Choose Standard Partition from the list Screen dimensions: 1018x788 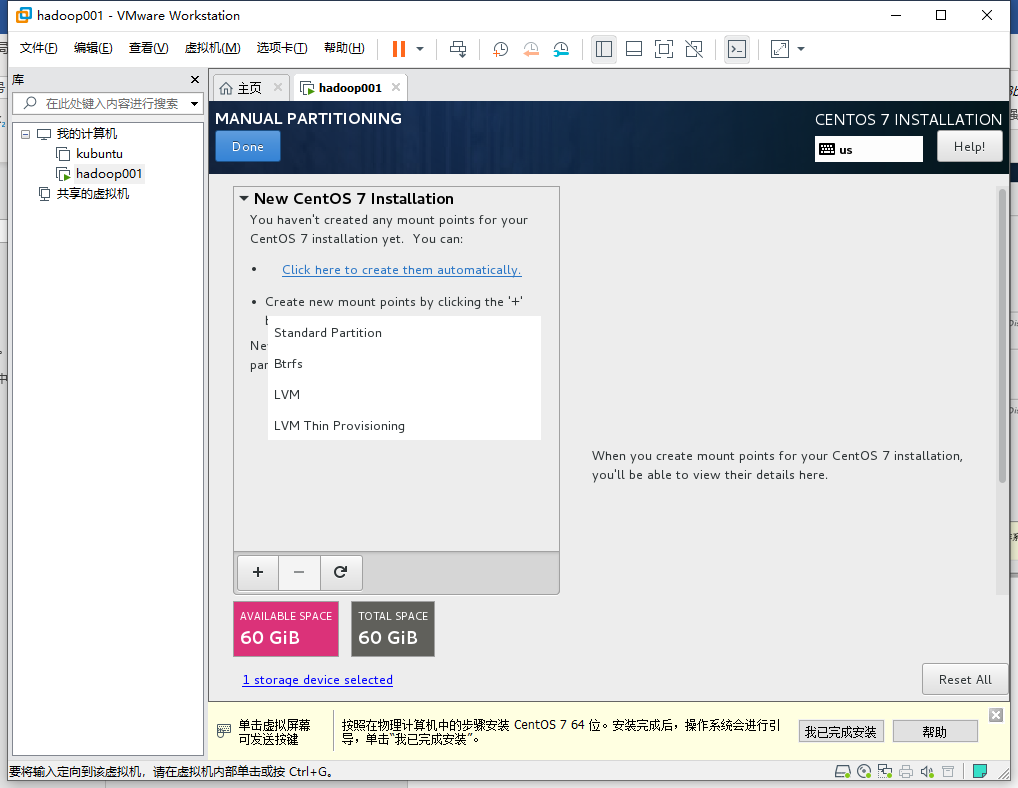tap(404, 332)
